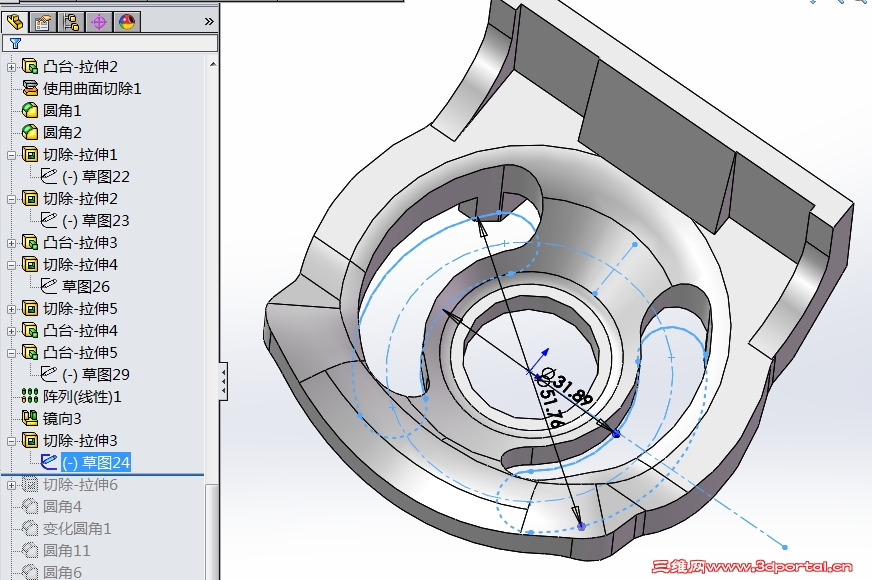872x580 pixels.
Task: Select the 阵列(线性)1 pattern icon
Action: tap(29, 396)
